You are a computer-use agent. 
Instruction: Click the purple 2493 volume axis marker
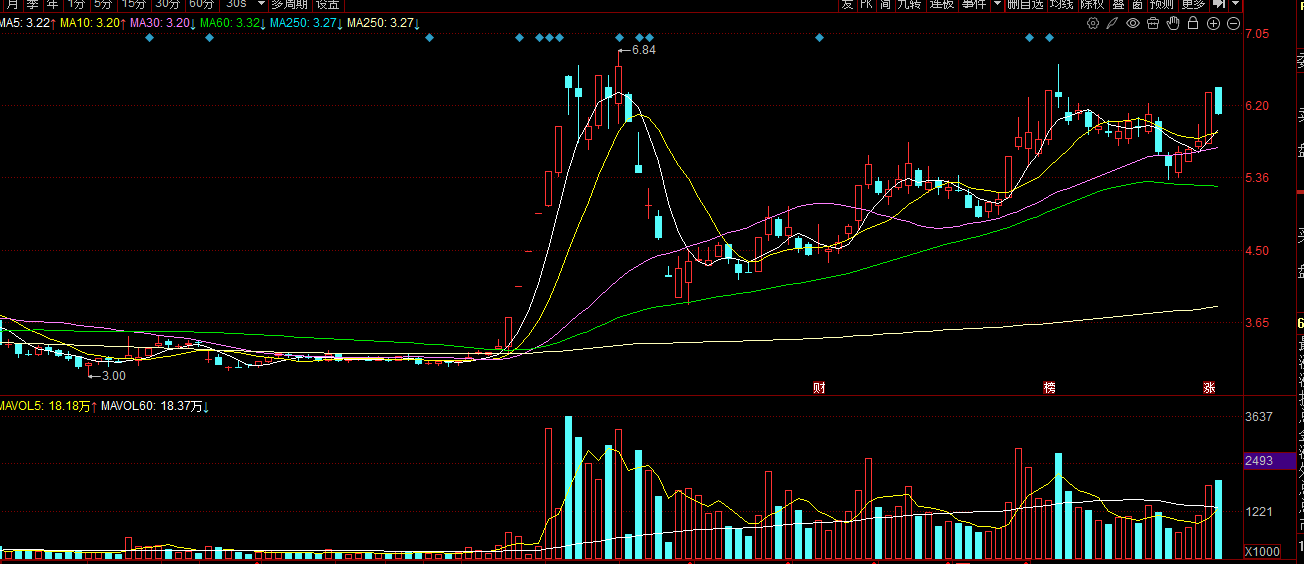(x=1258, y=461)
